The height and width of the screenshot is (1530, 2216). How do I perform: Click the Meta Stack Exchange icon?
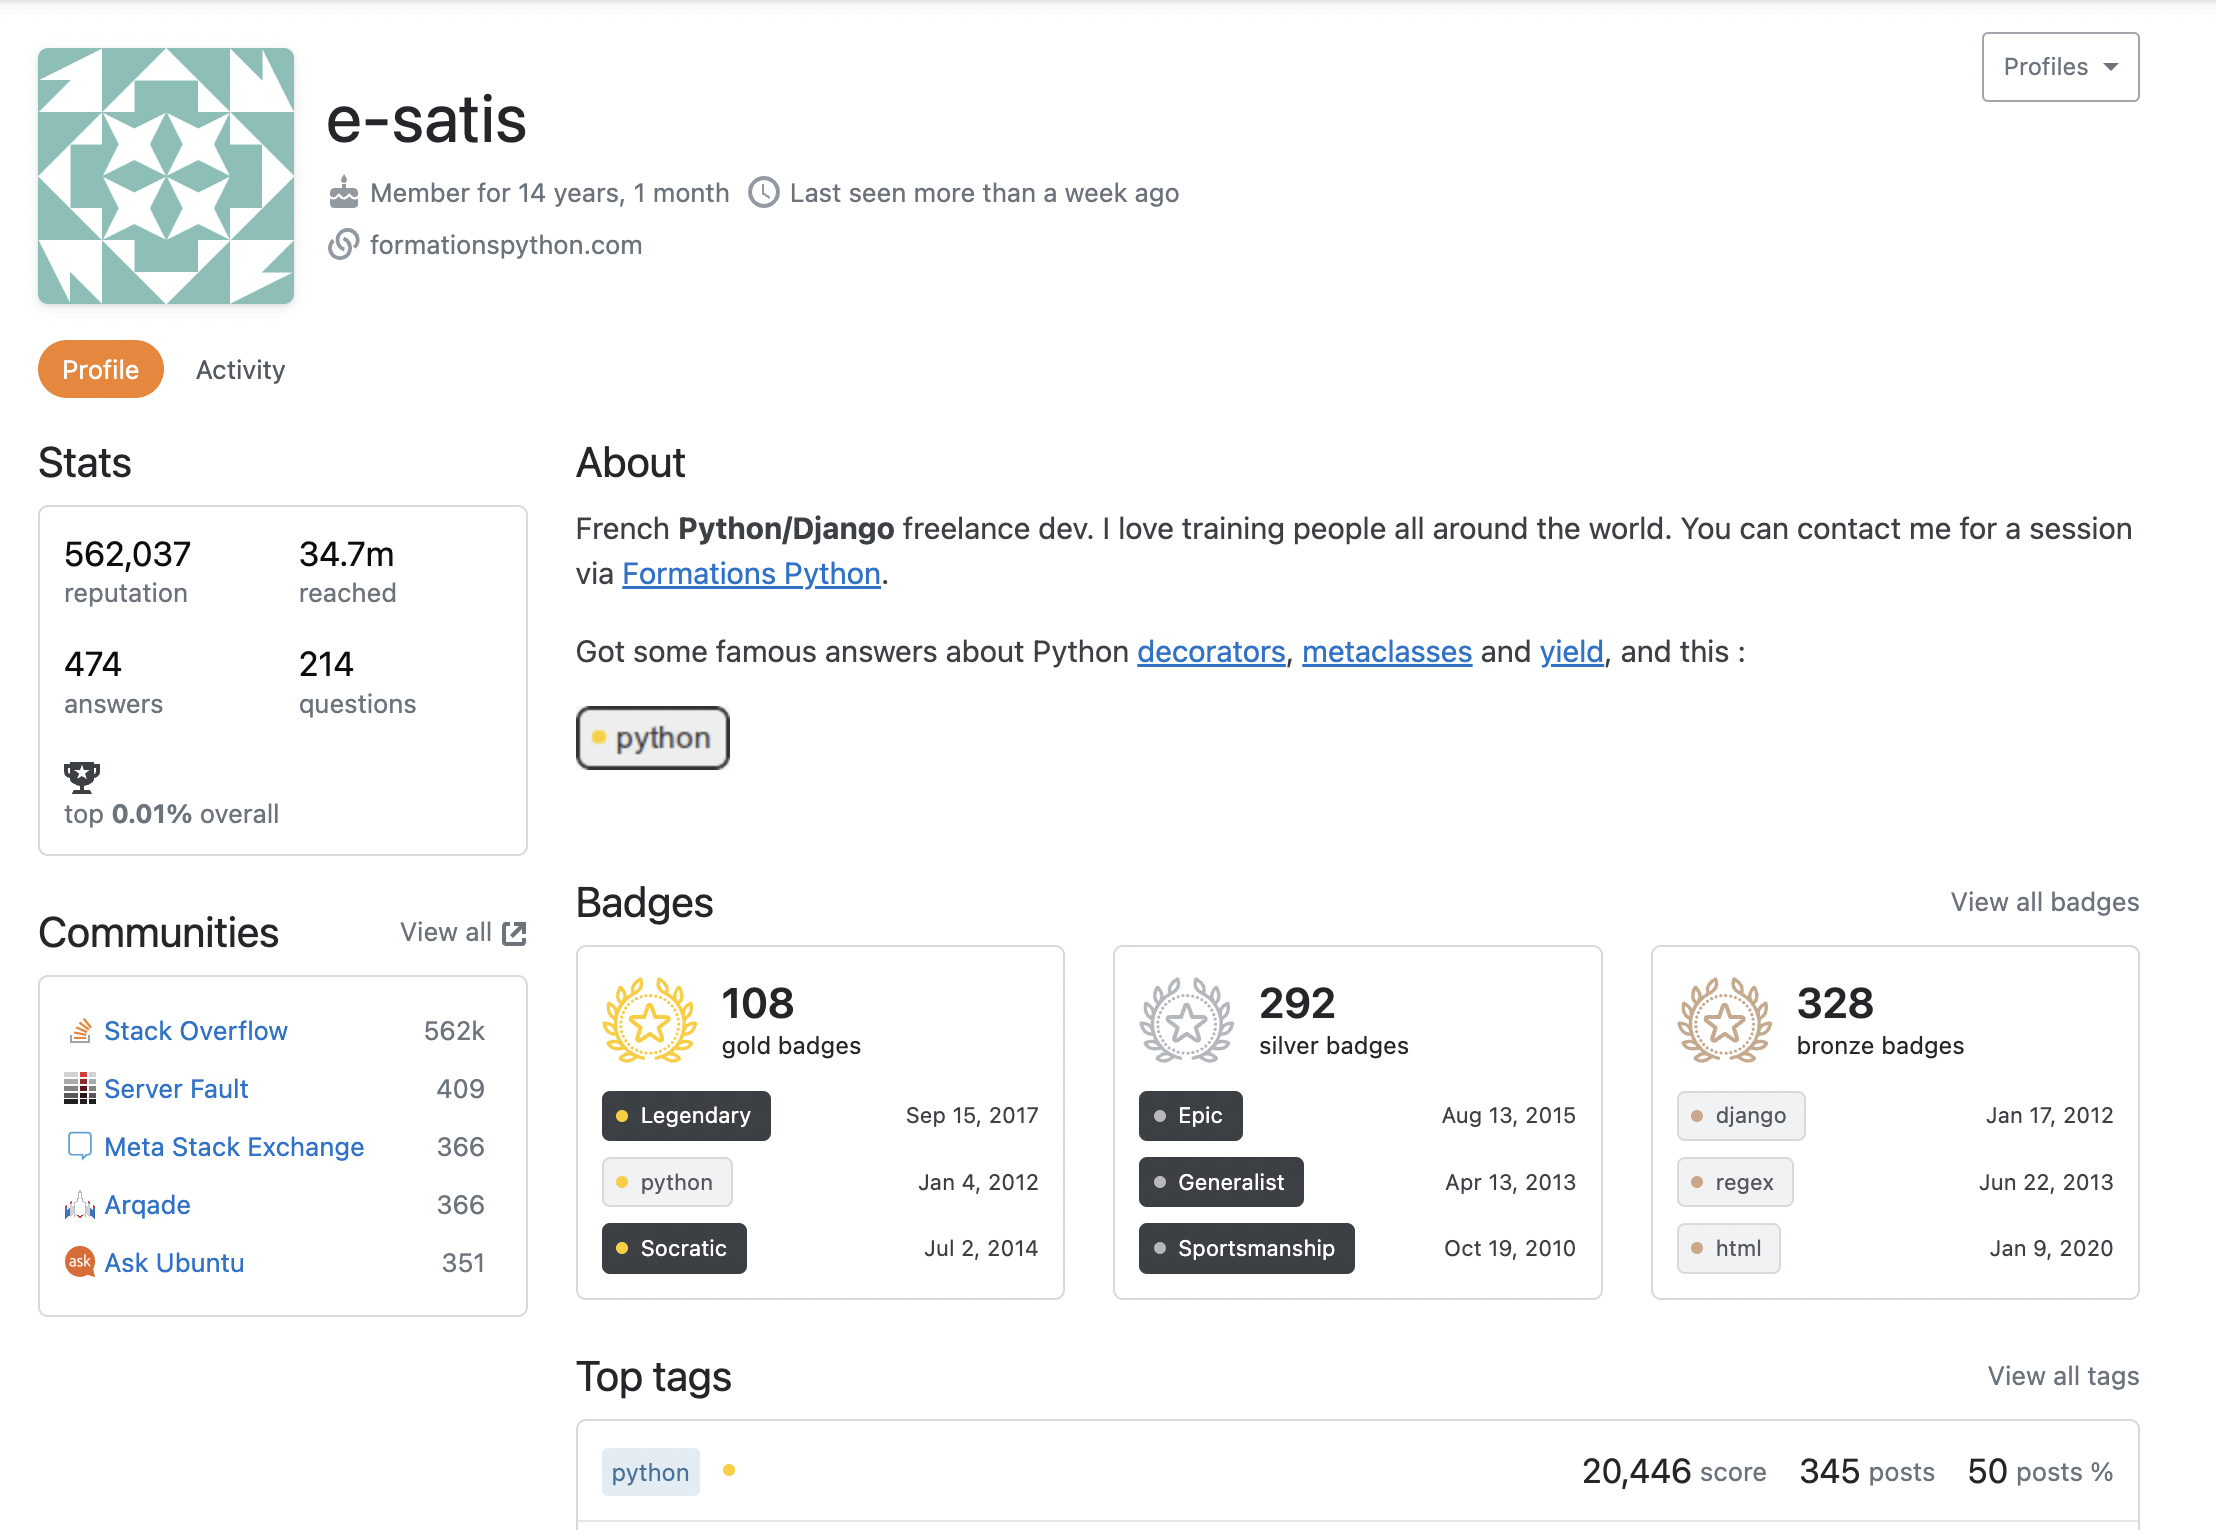pos(80,1146)
